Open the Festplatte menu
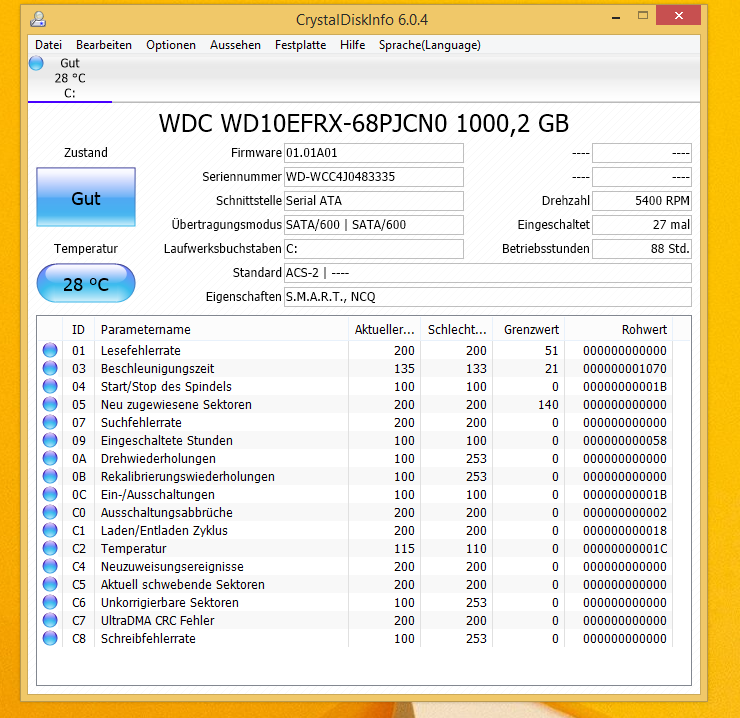 (300, 45)
